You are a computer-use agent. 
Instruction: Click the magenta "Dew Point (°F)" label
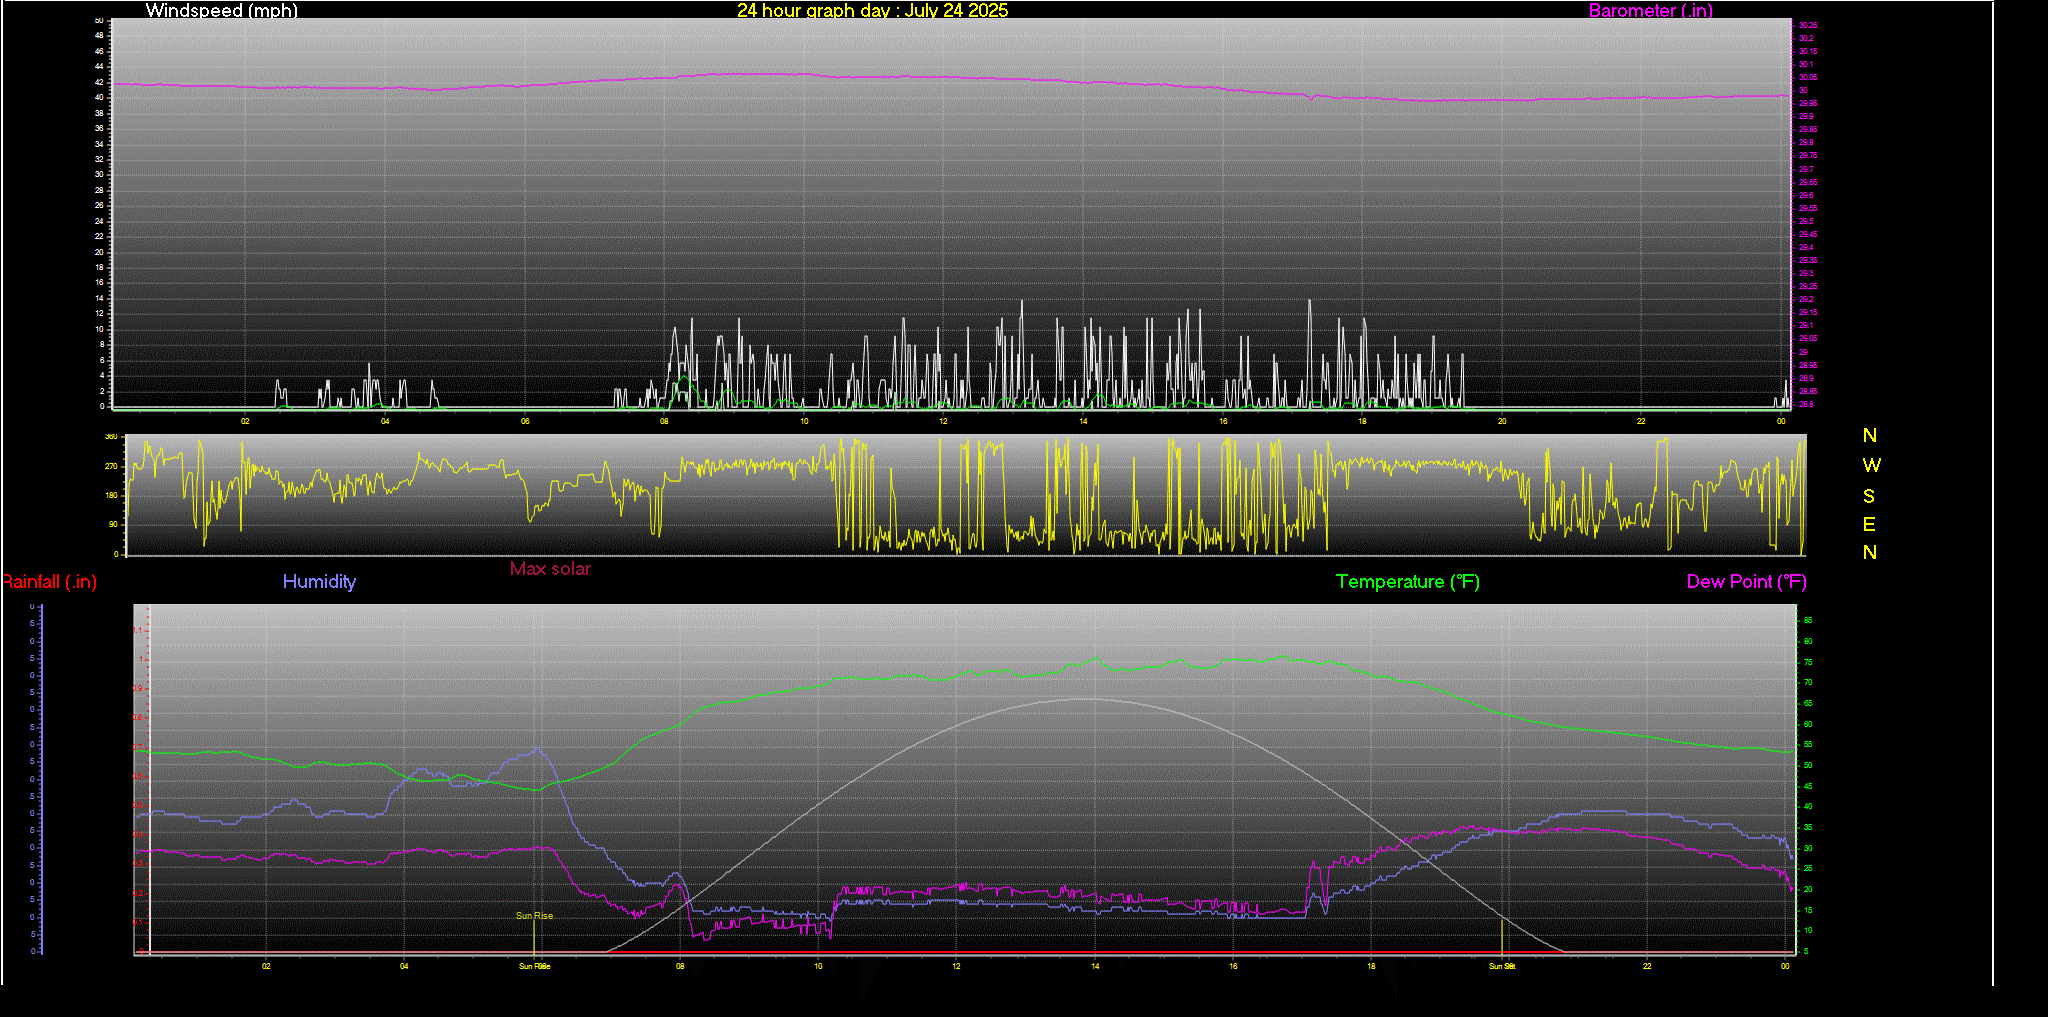point(1746,582)
